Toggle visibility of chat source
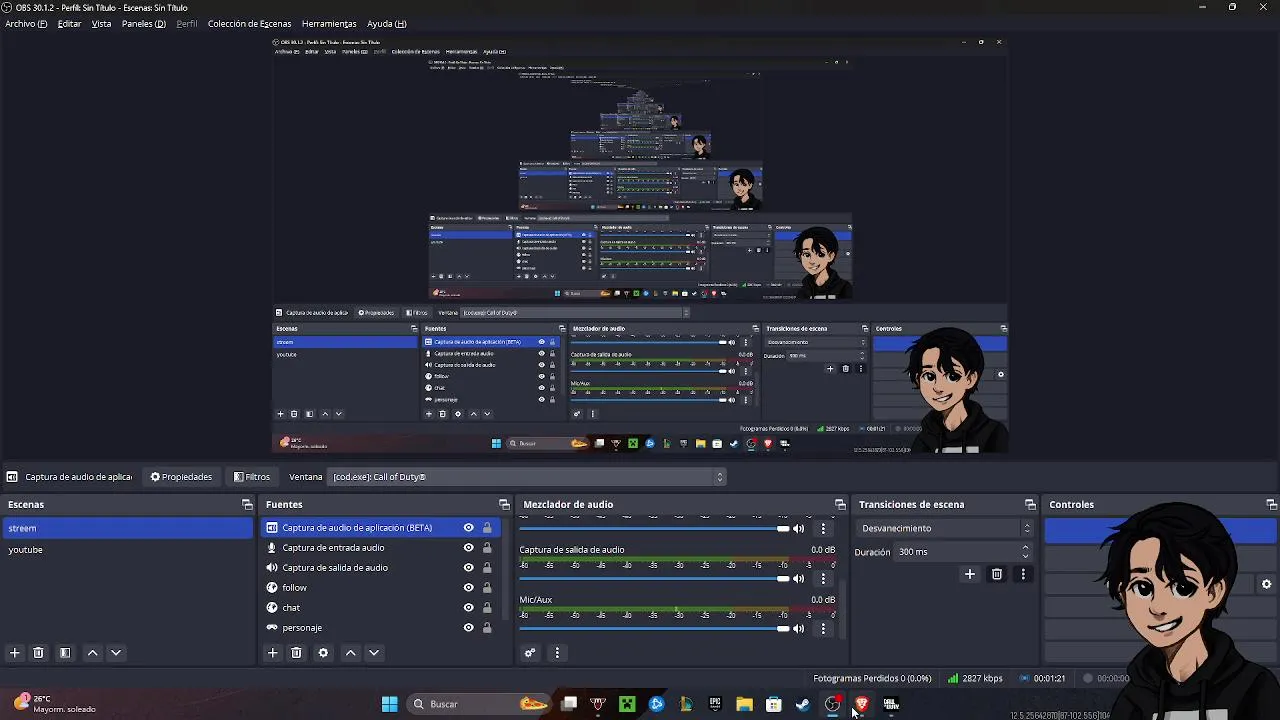Image resolution: width=1280 pixels, height=720 pixels. [468, 608]
